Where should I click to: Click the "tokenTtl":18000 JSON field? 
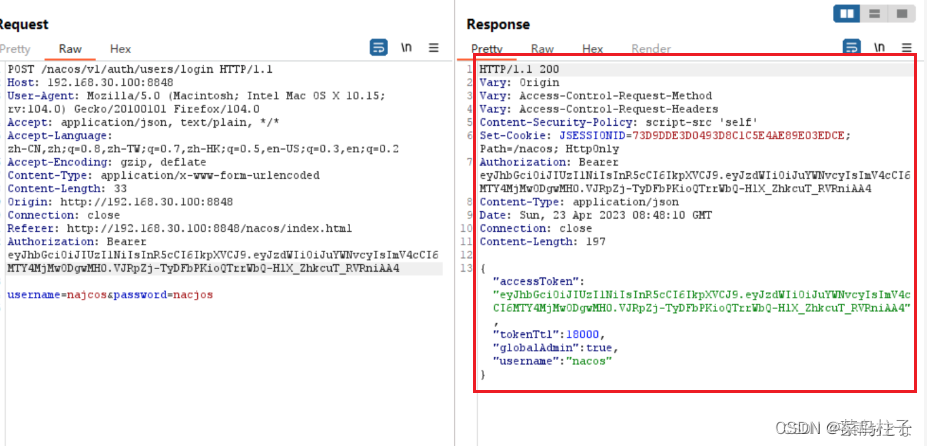tap(550, 334)
